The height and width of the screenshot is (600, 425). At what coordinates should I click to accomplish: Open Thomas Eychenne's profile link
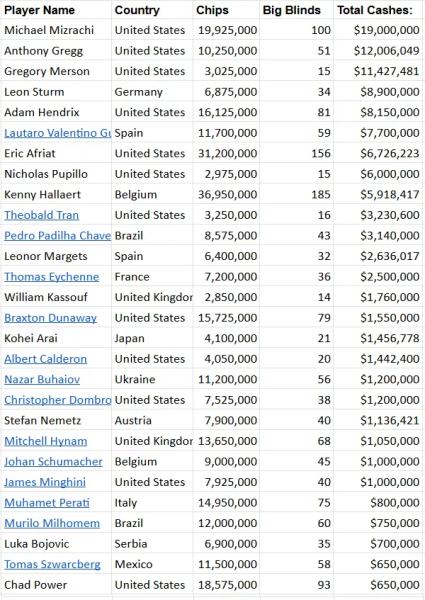[x=52, y=277]
